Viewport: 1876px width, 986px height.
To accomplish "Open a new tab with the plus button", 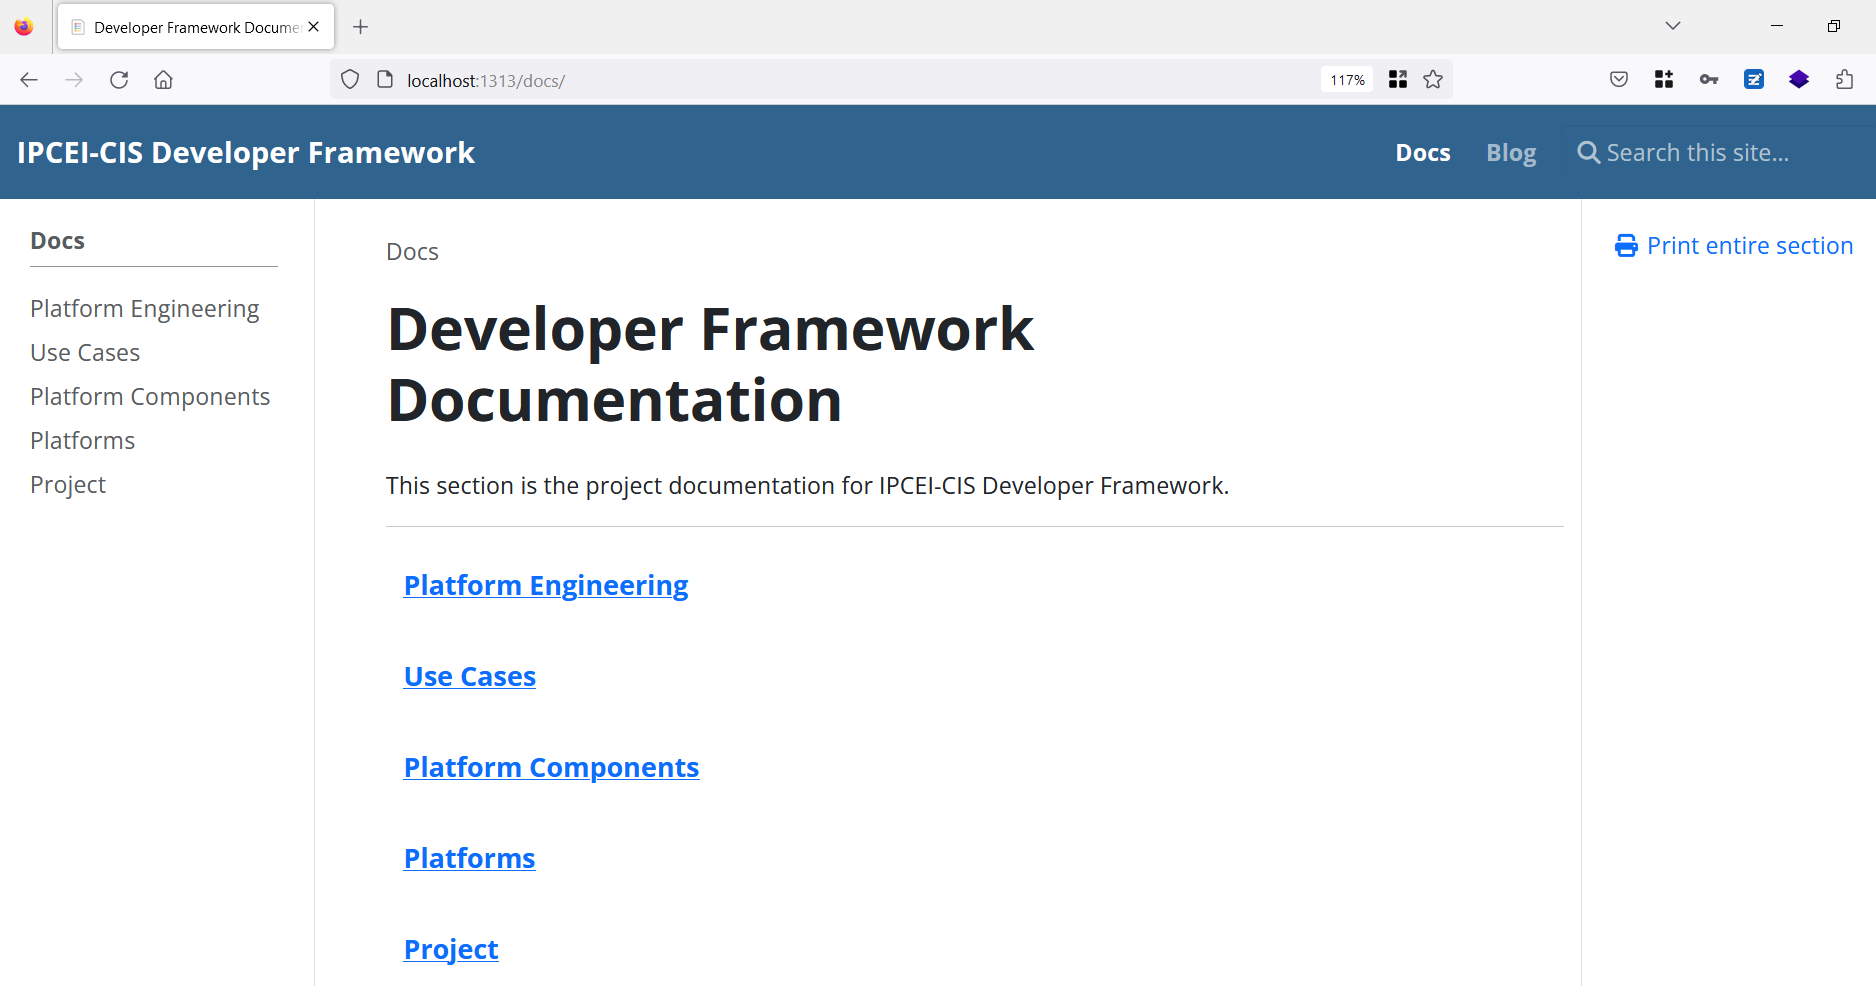I will pyautogui.click(x=361, y=27).
